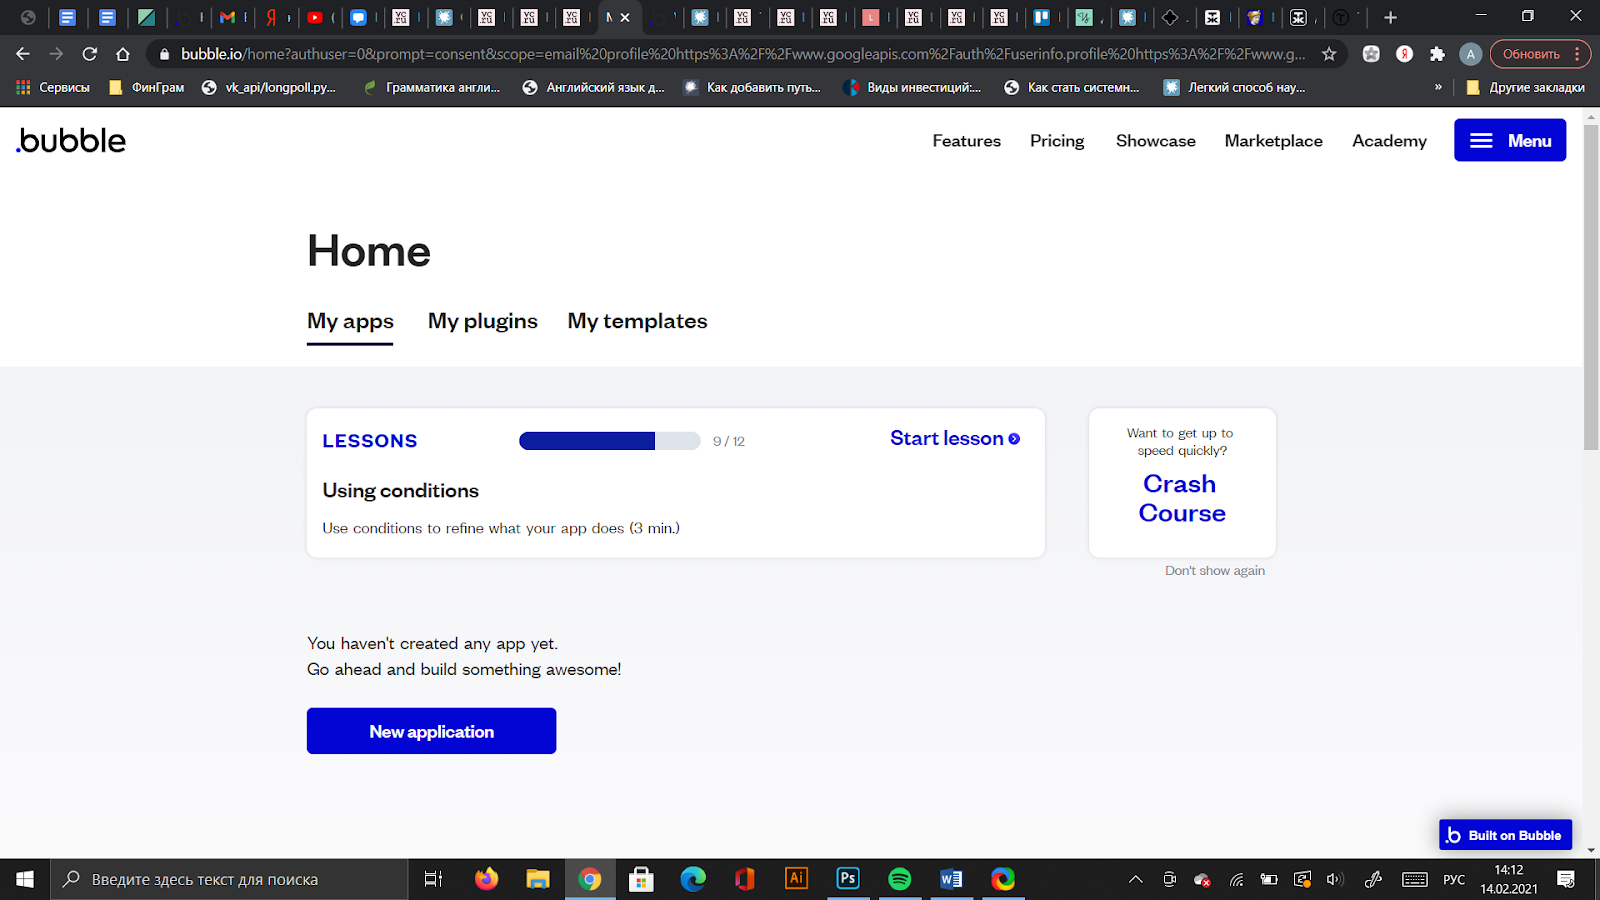Open Adobe Illustrator from the taskbar
Screen dimensions: 1600x900
click(797, 879)
